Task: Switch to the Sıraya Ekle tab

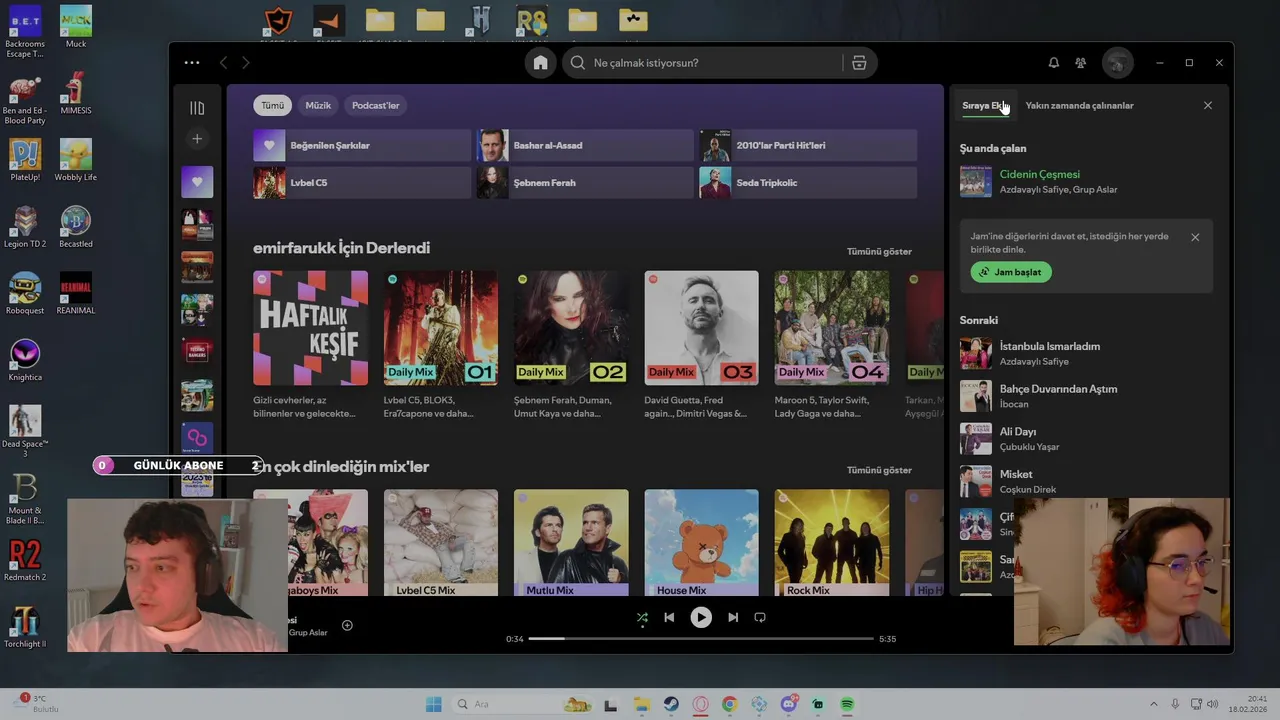Action: [x=986, y=105]
